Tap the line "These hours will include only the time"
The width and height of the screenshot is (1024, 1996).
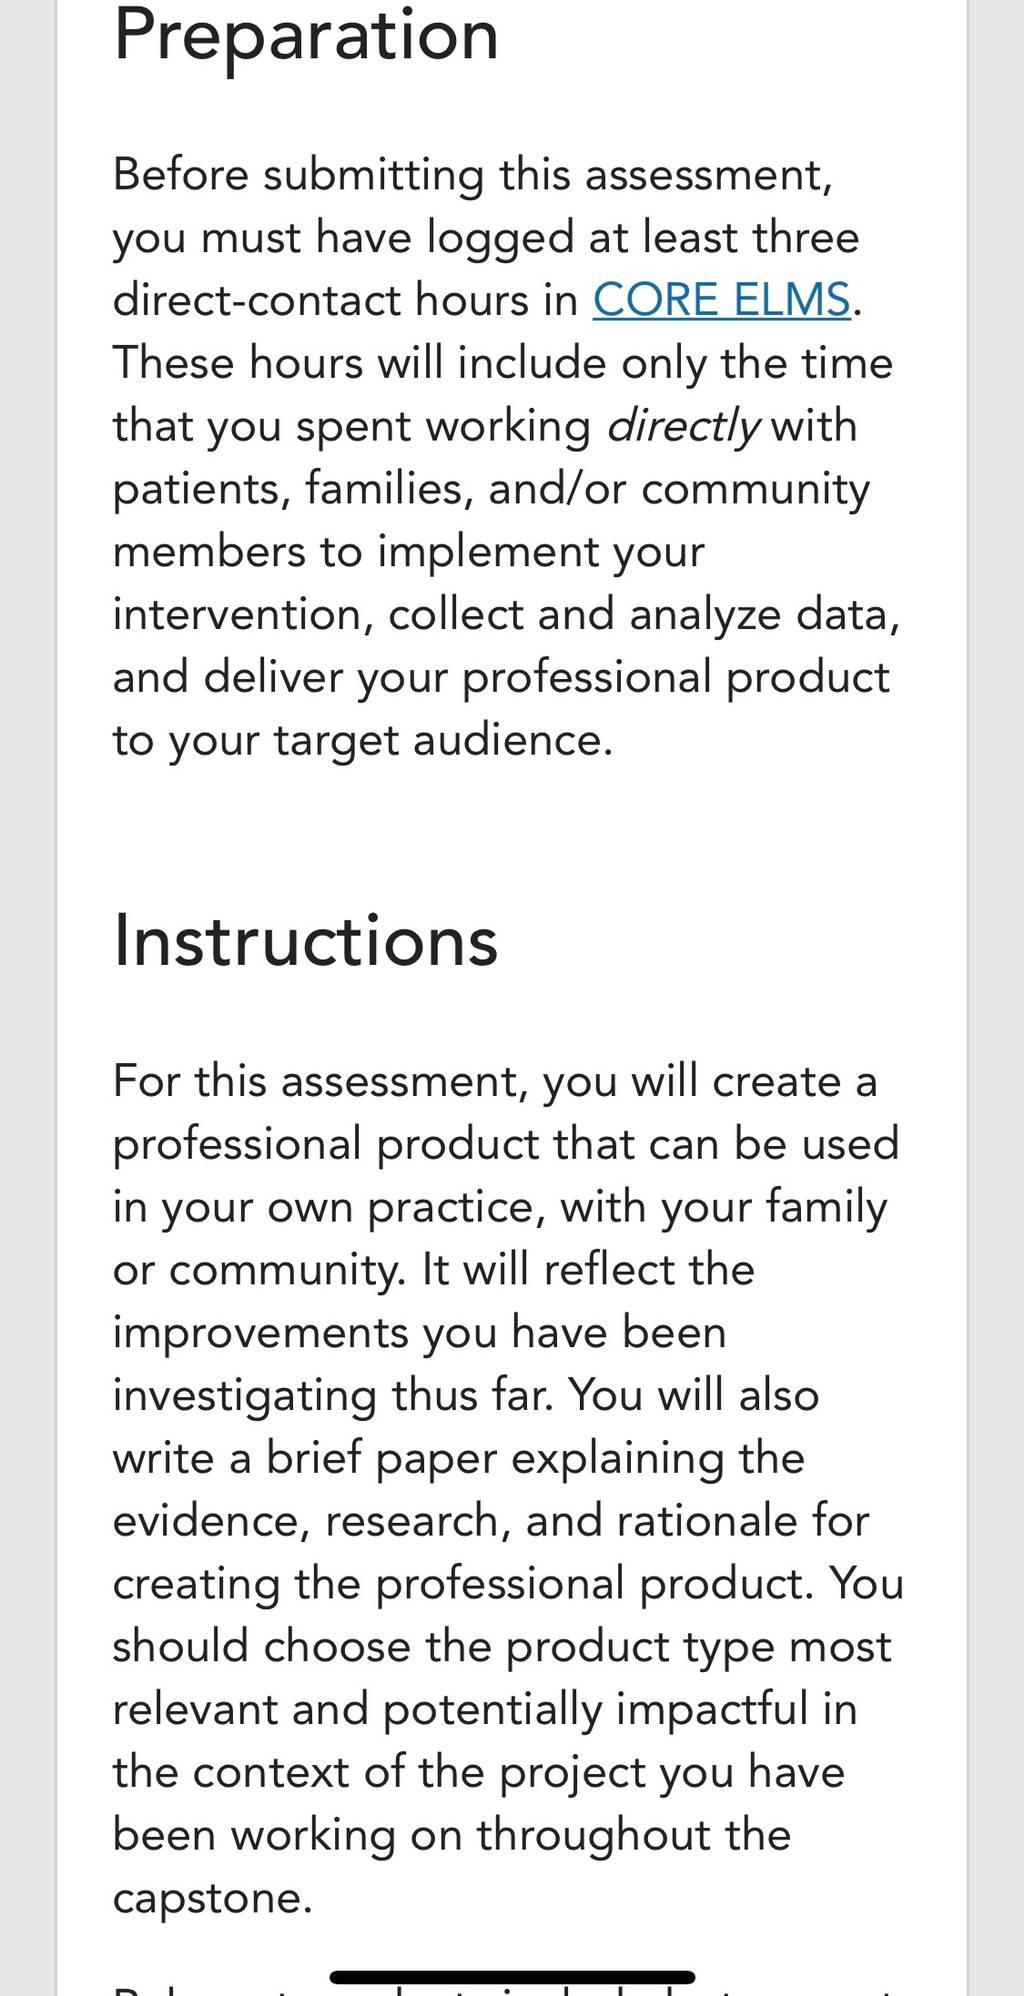click(x=502, y=363)
